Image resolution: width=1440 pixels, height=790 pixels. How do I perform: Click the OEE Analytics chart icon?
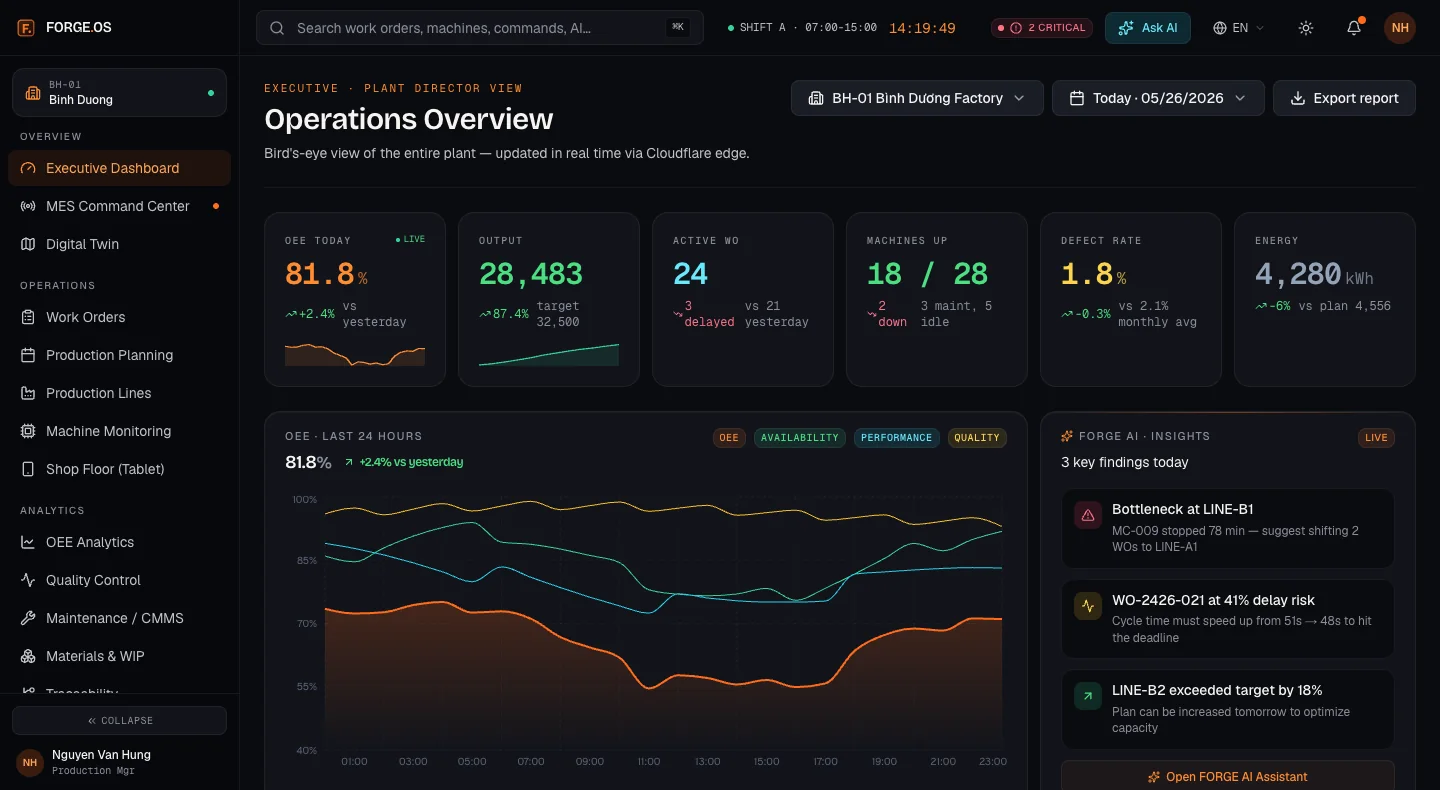pyautogui.click(x=28, y=542)
